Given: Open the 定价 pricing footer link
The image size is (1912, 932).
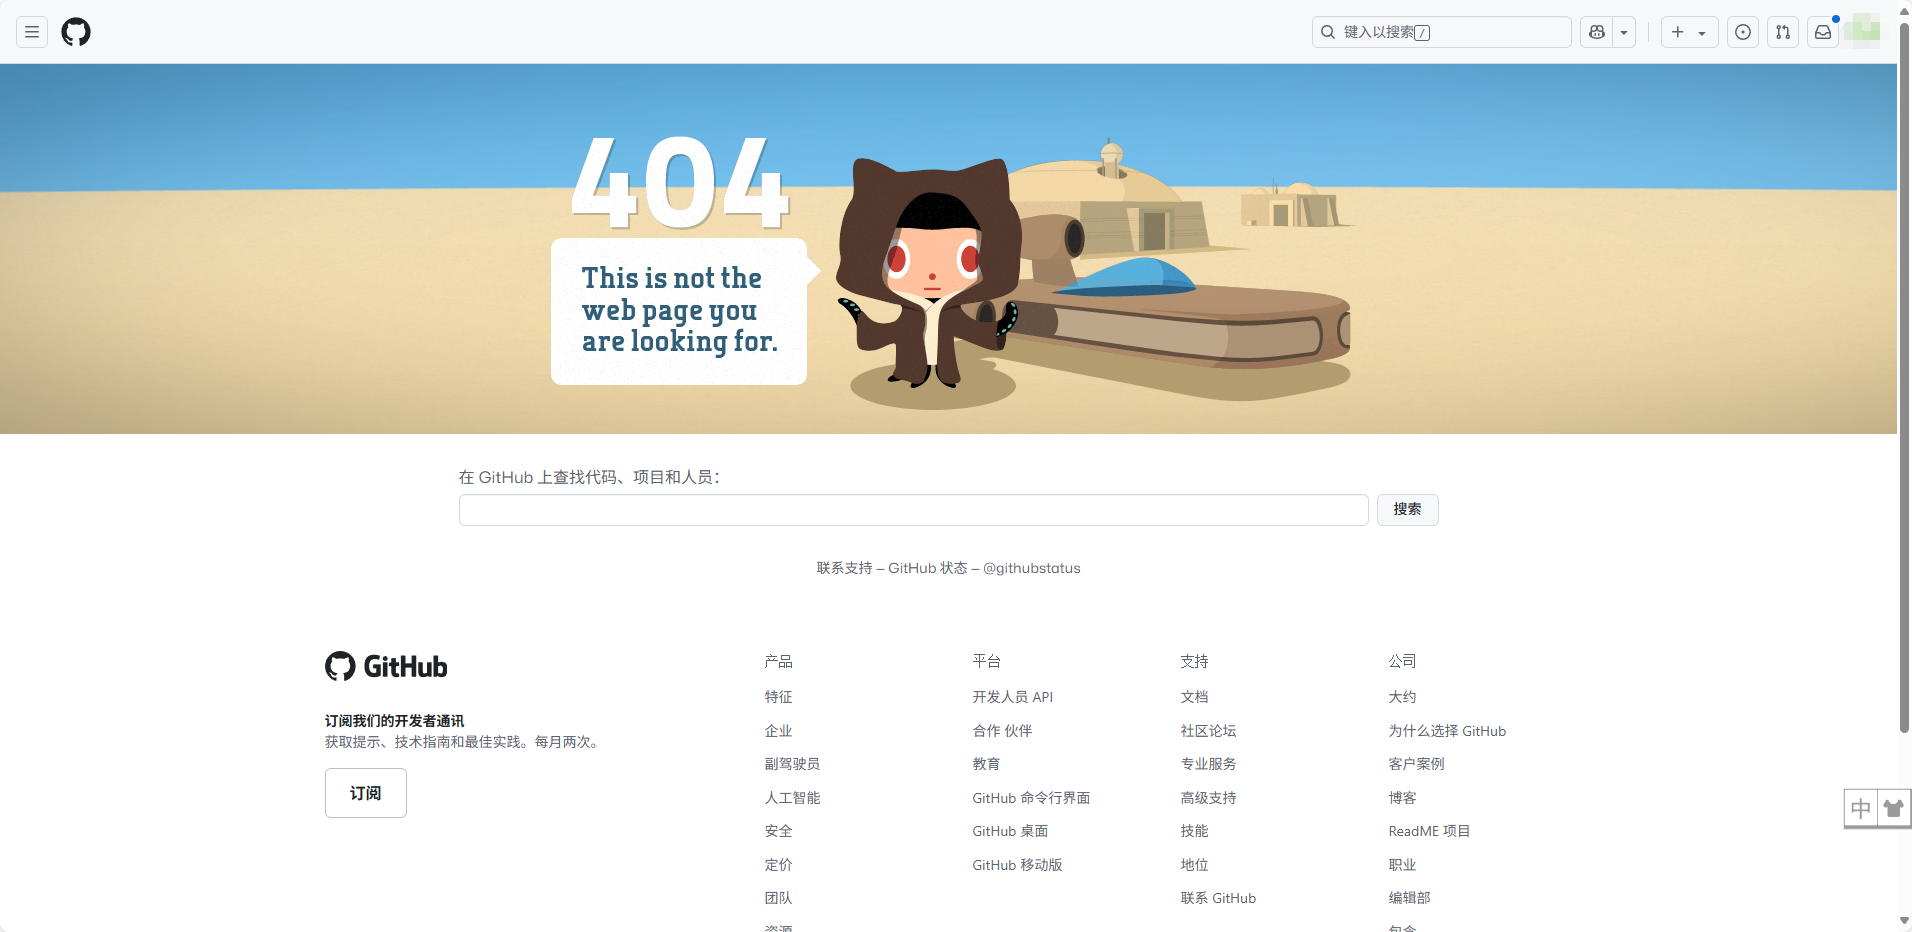Looking at the screenshot, I should (778, 865).
